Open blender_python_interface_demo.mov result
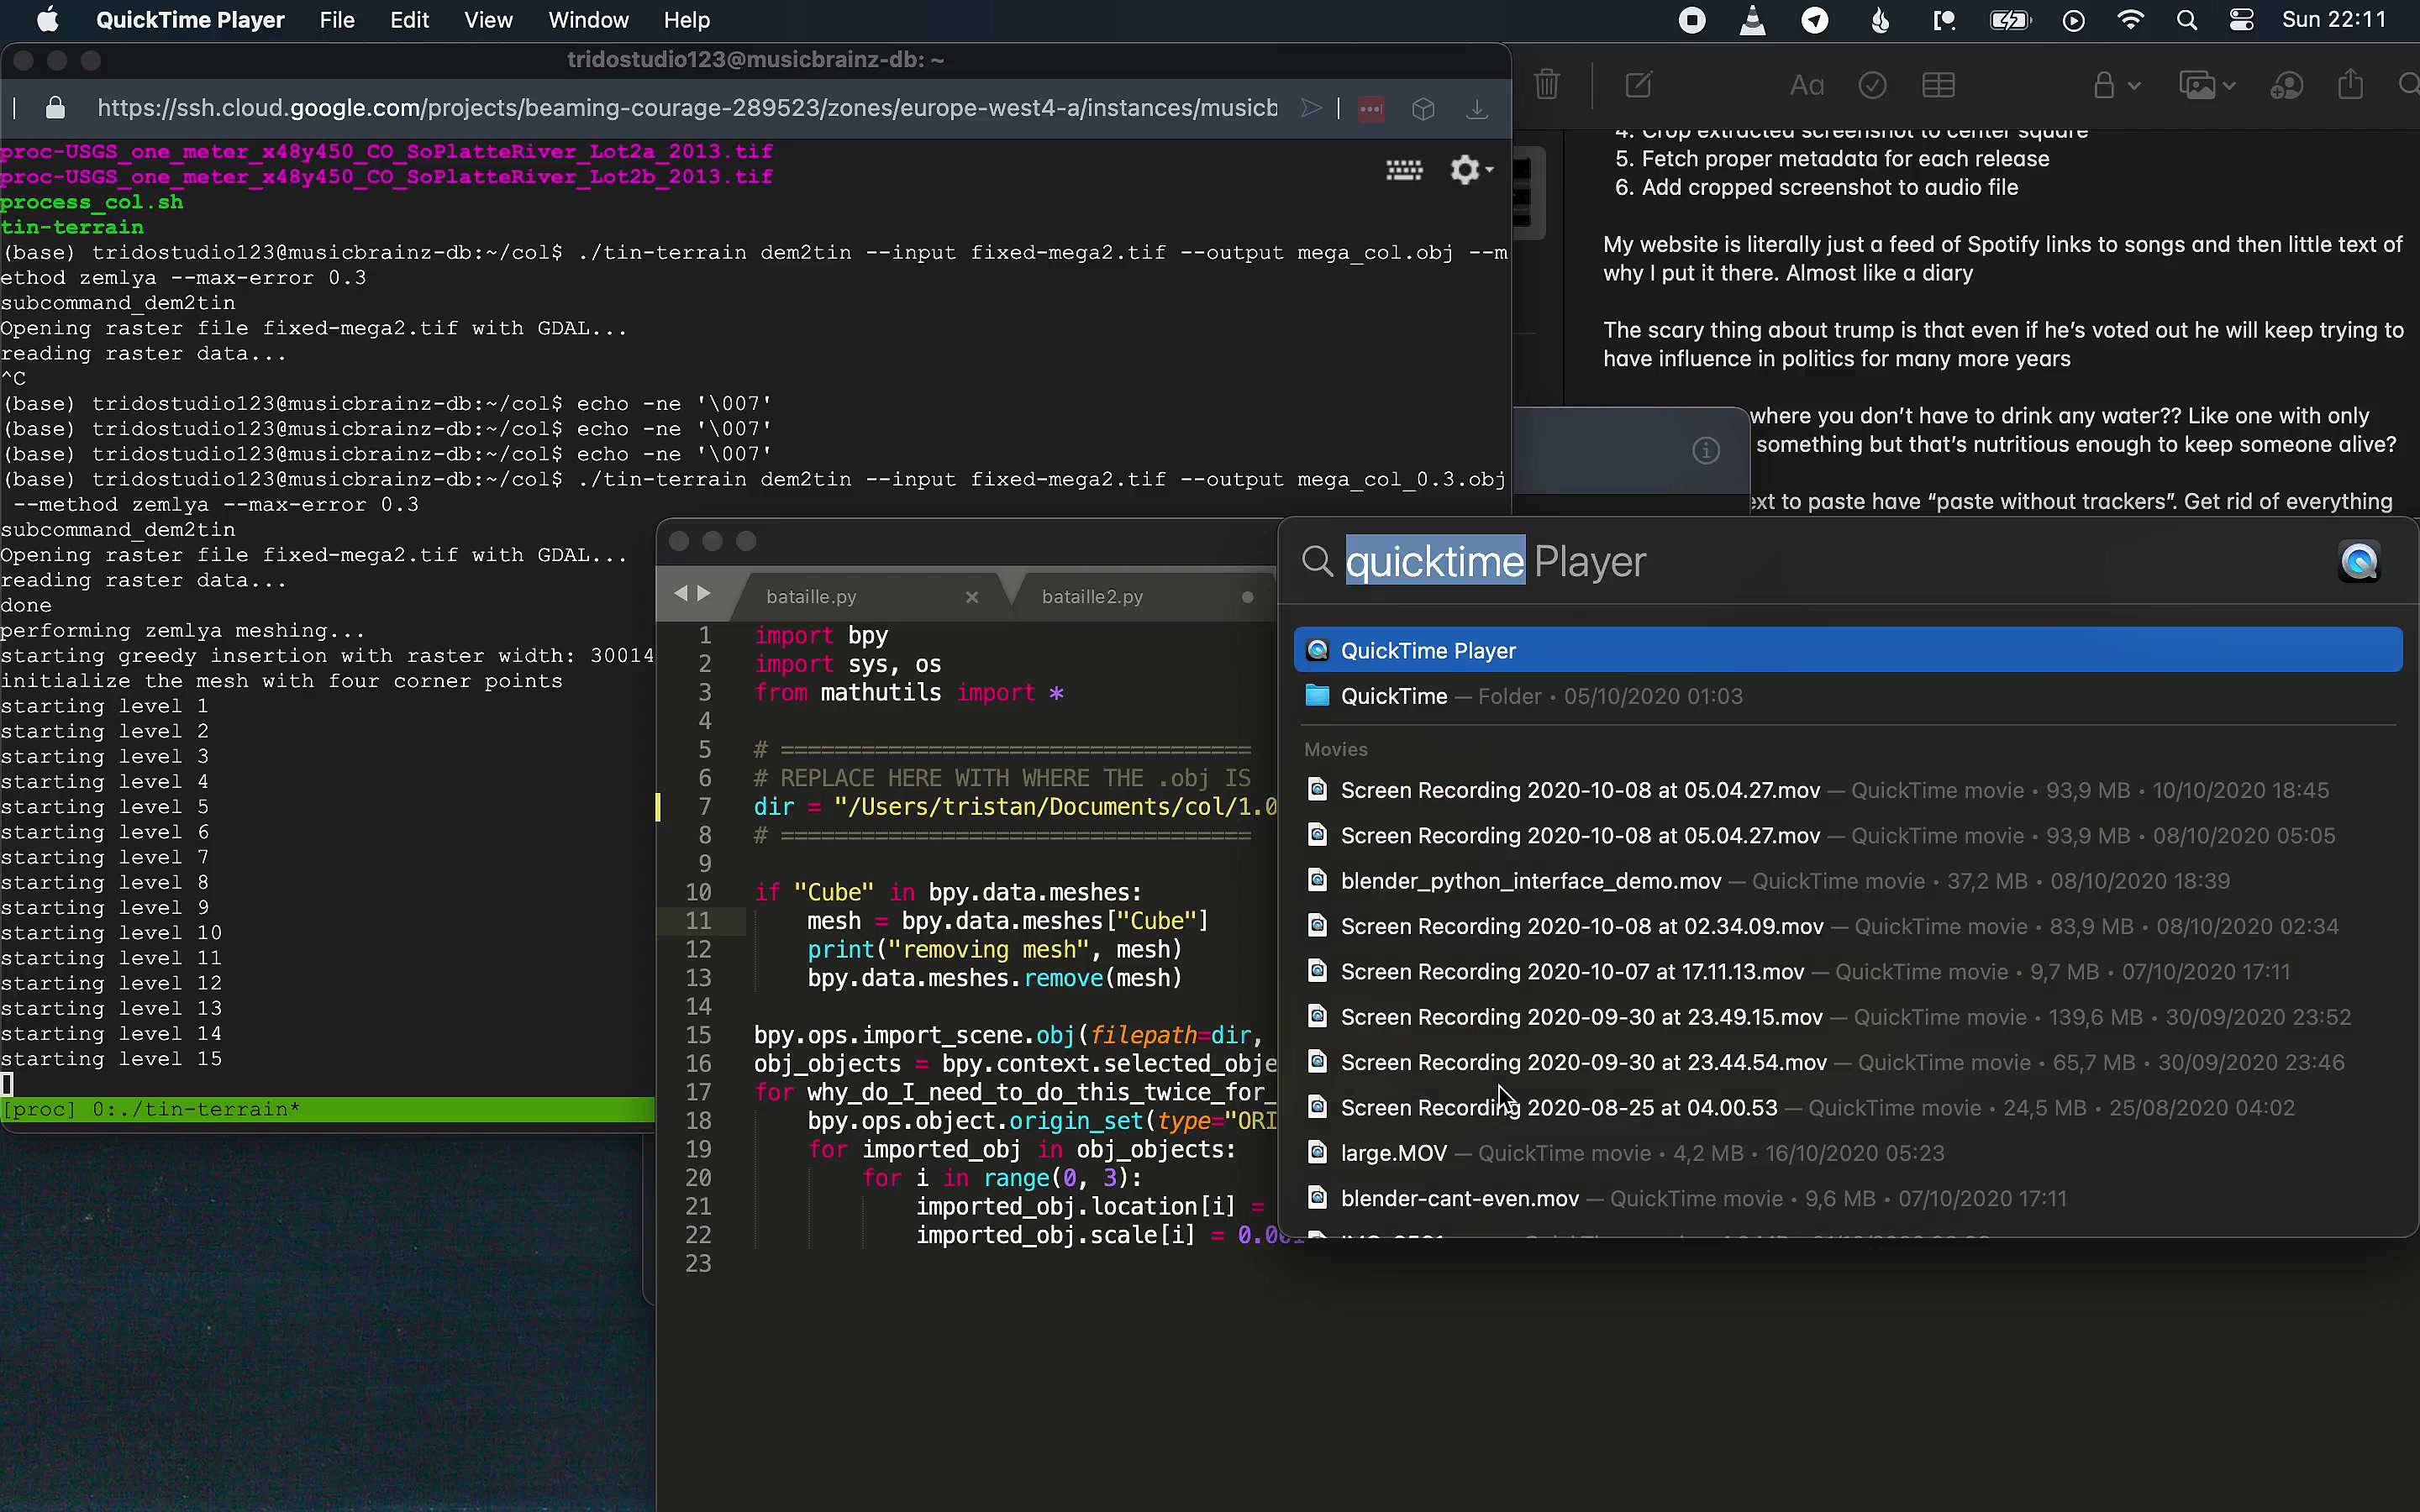Image resolution: width=2420 pixels, height=1512 pixels. (x=1530, y=881)
